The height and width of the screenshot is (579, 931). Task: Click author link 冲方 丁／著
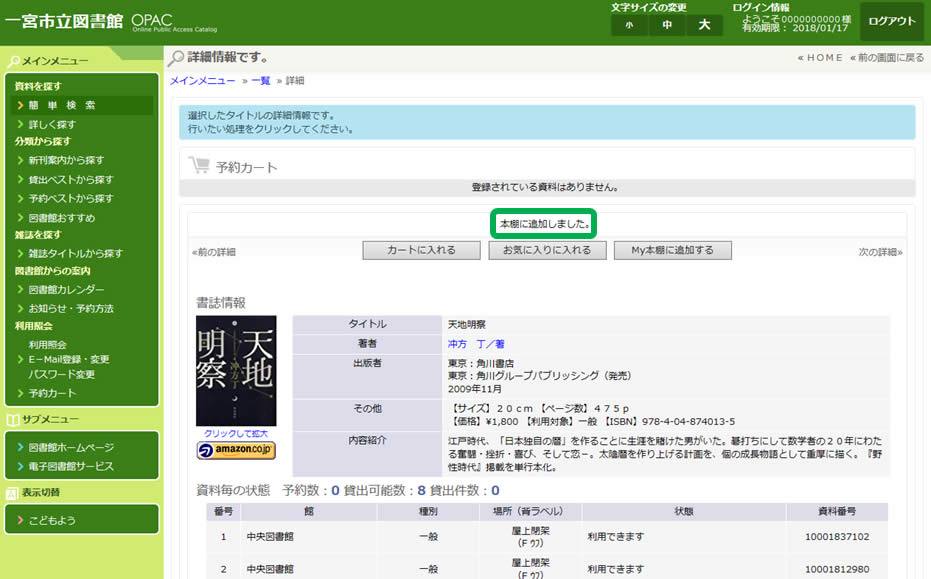click(x=476, y=343)
